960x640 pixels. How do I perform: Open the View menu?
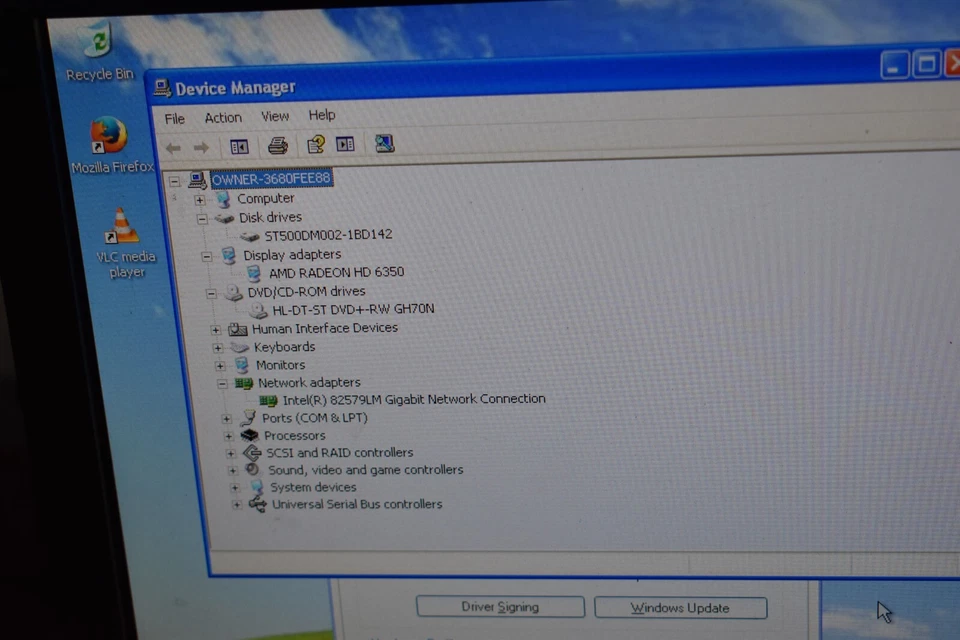coord(274,116)
